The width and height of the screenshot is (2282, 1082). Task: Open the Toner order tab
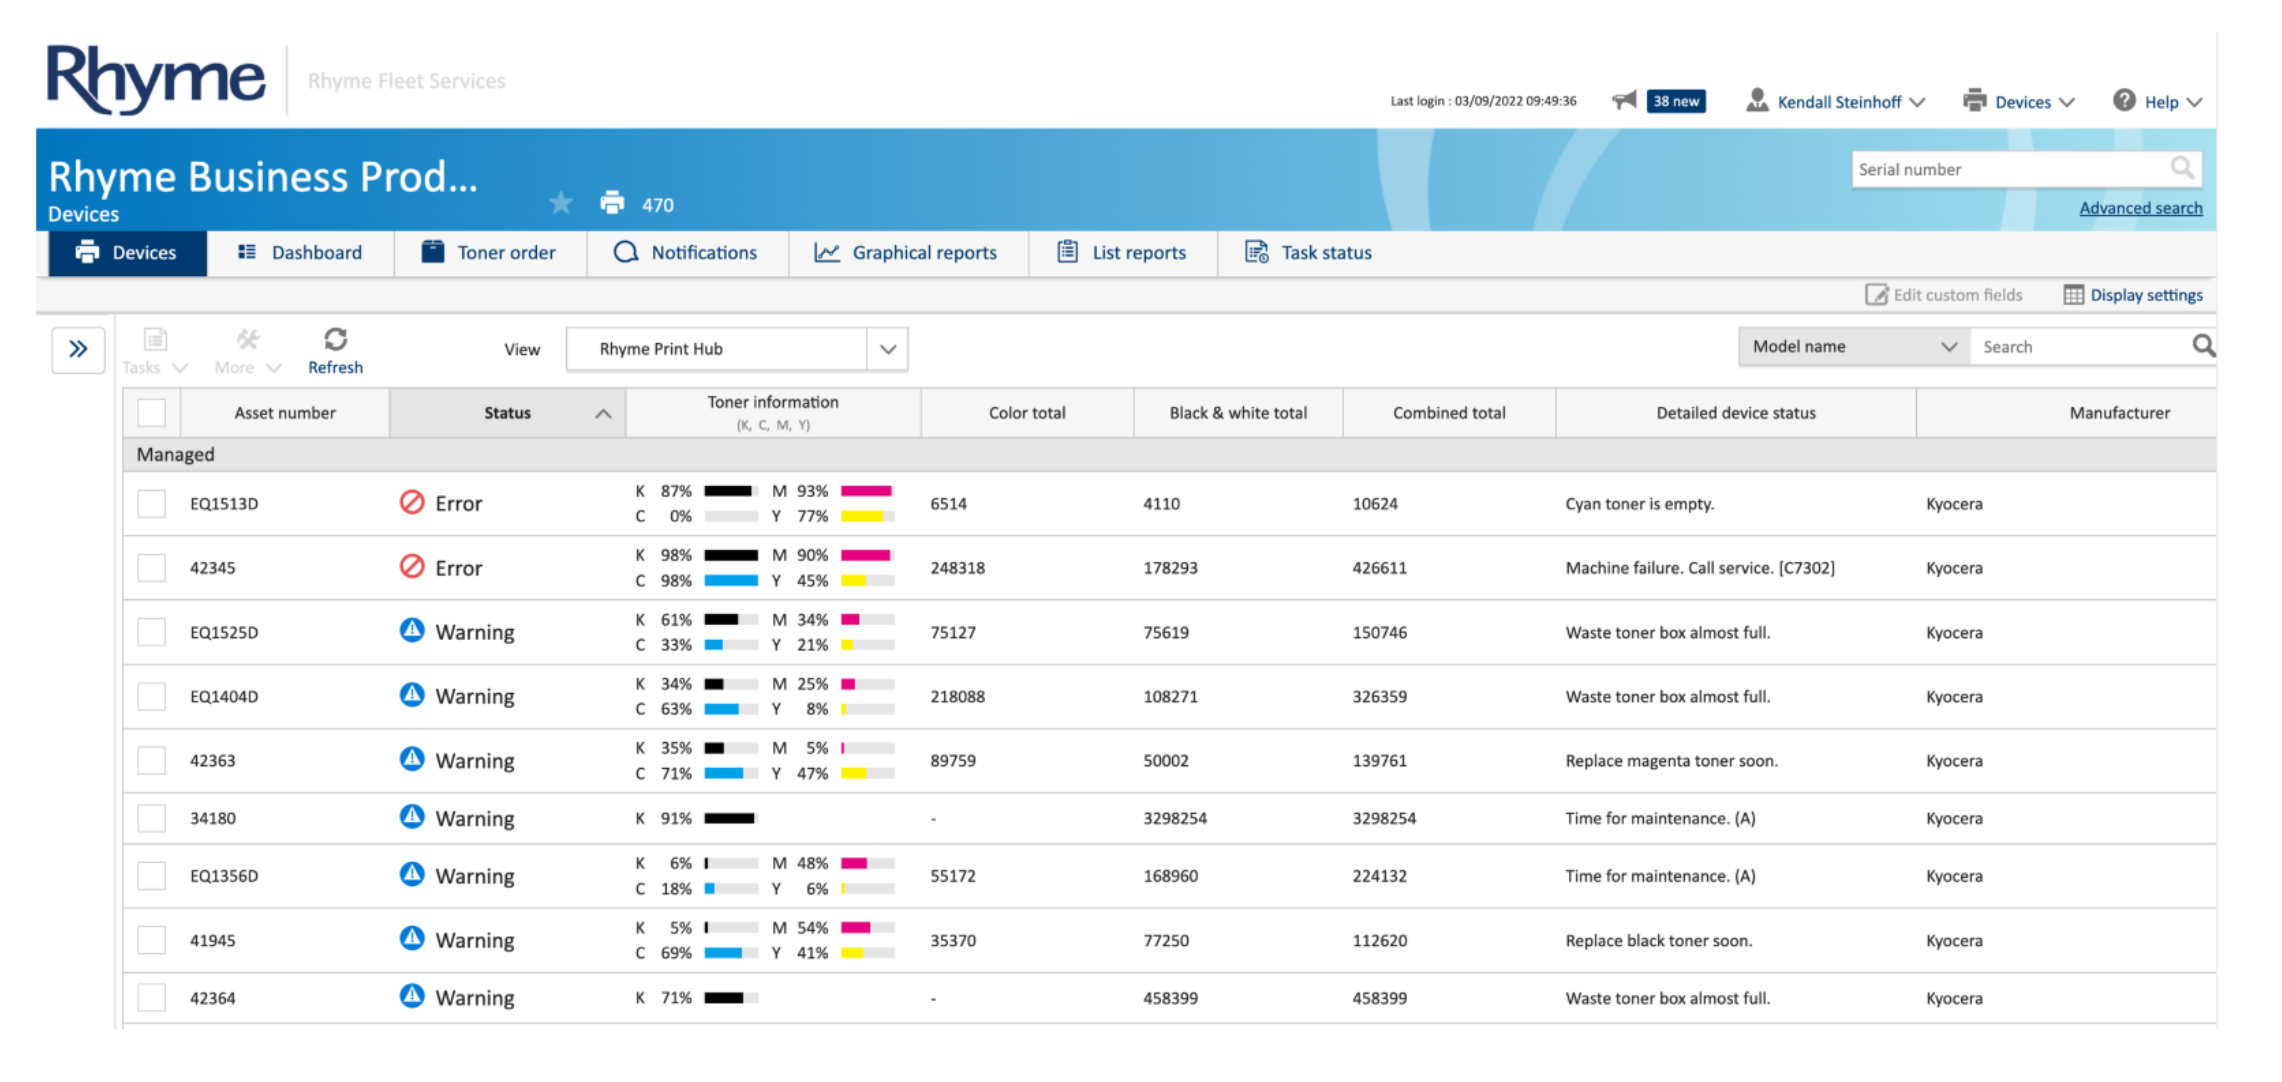(490, 253)
